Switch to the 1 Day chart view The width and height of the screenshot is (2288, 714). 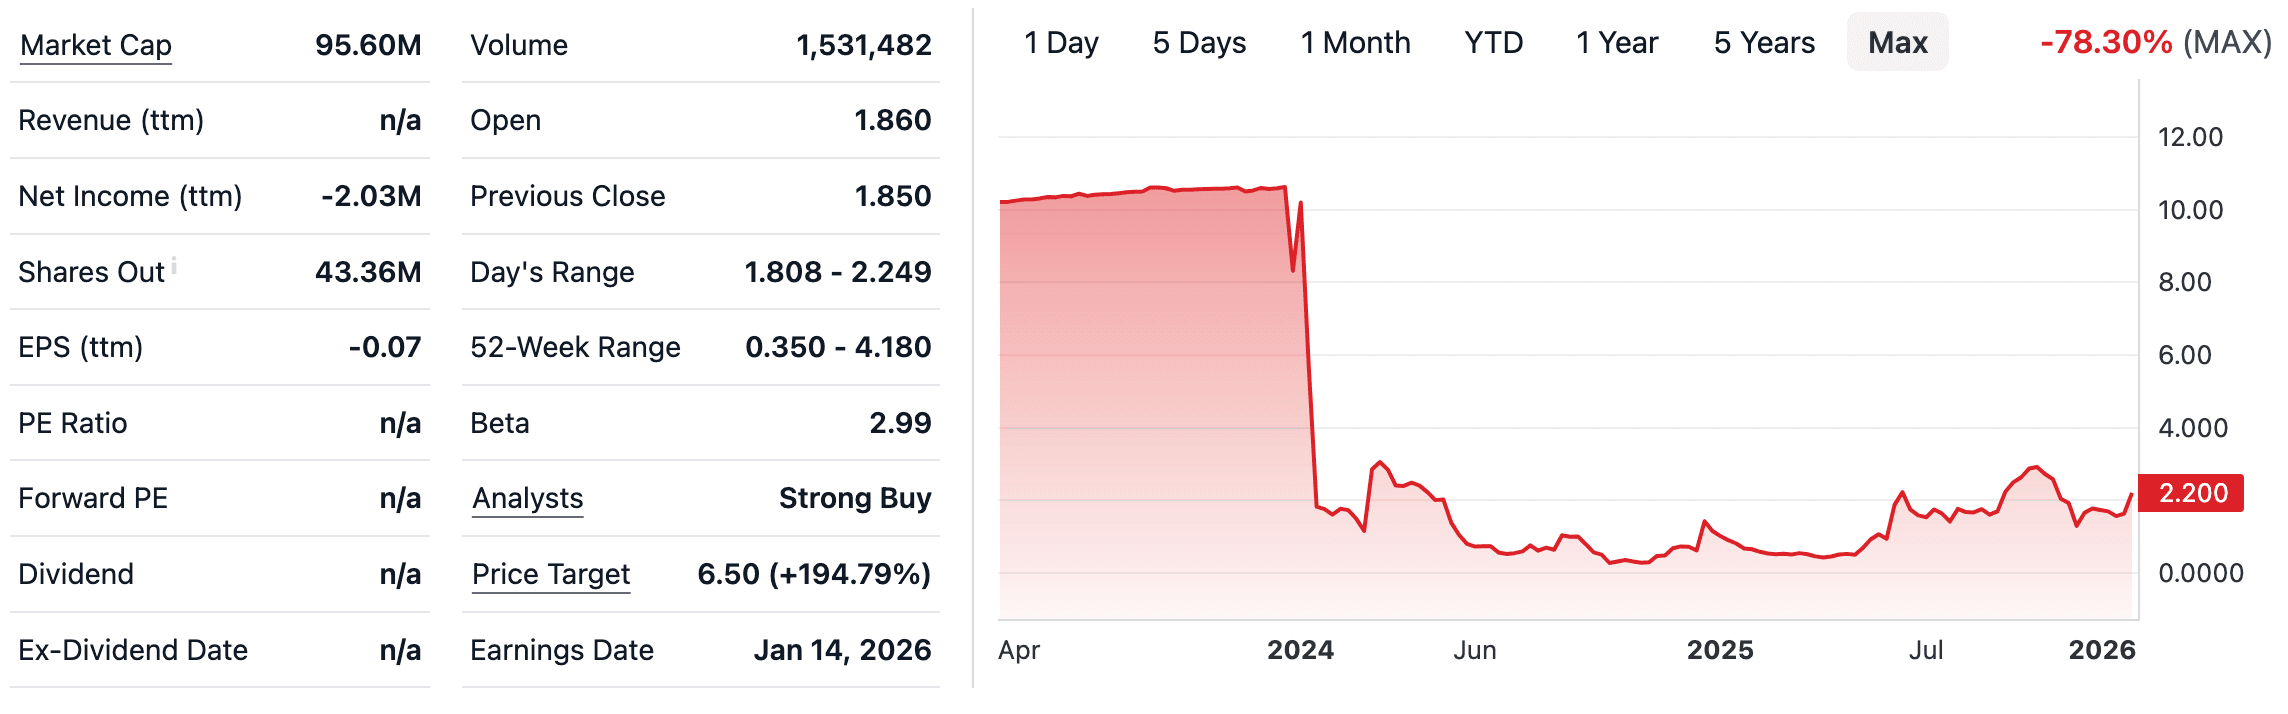1062,43
